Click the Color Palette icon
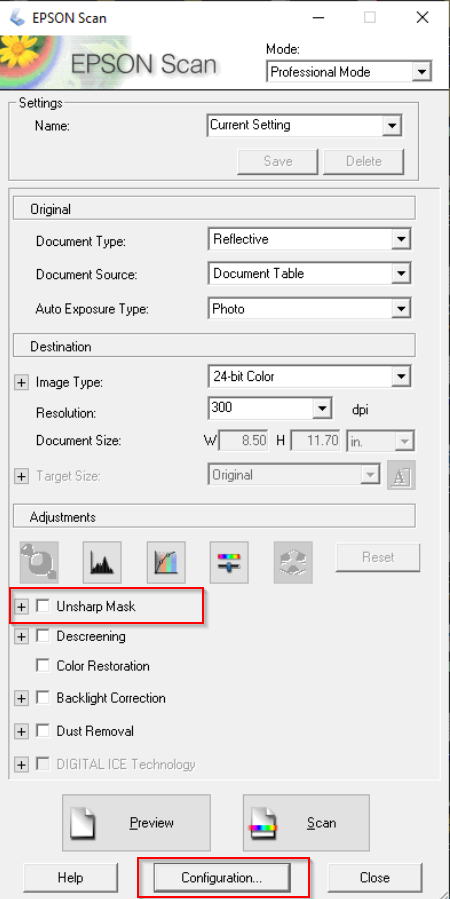 [x=293, y=560]
